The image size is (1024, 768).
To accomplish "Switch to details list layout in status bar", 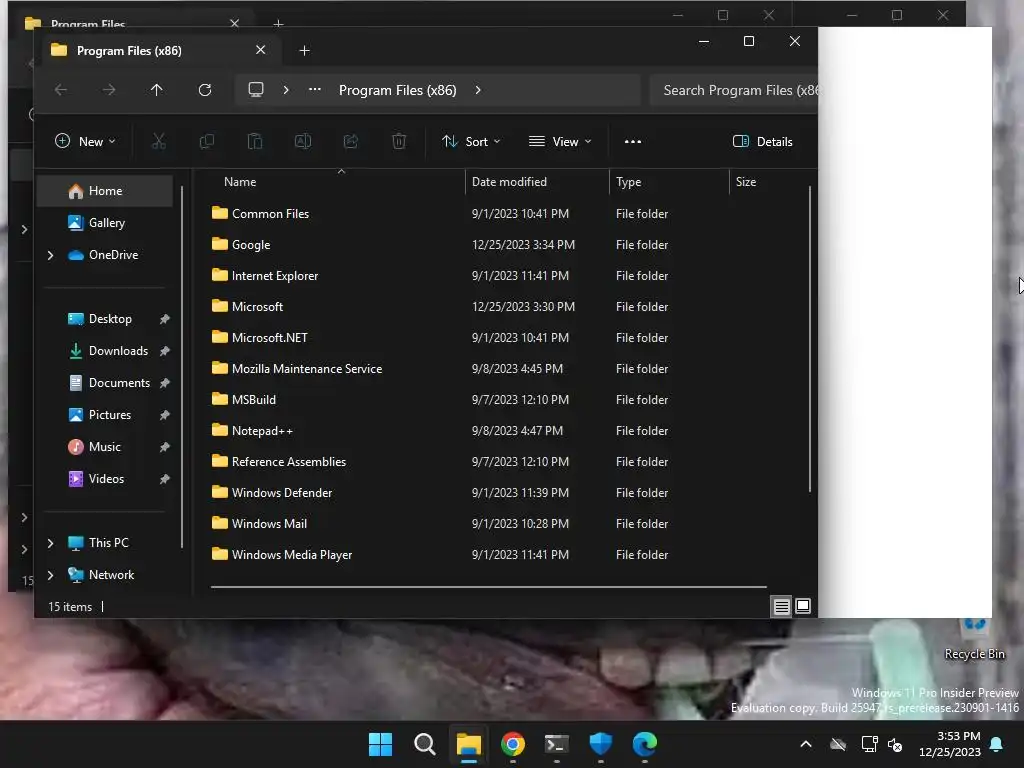I will point(782,607).
